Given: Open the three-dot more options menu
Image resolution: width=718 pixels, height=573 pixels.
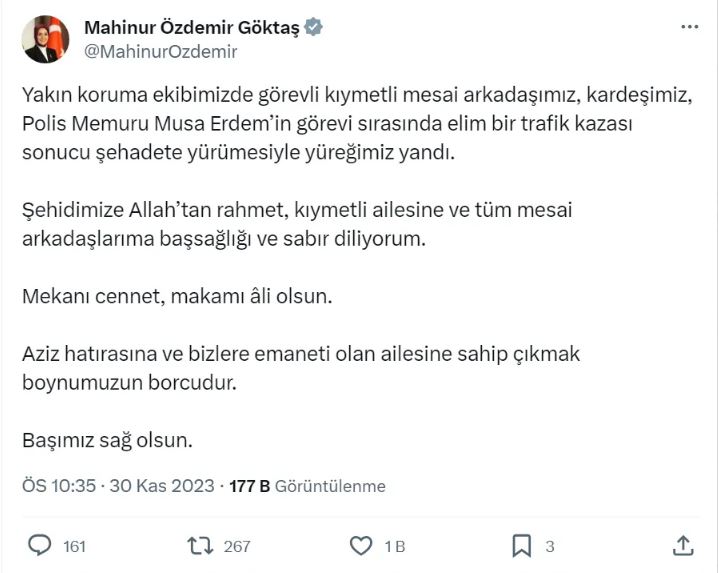Looking at the screenshot, I should [688, 27].
